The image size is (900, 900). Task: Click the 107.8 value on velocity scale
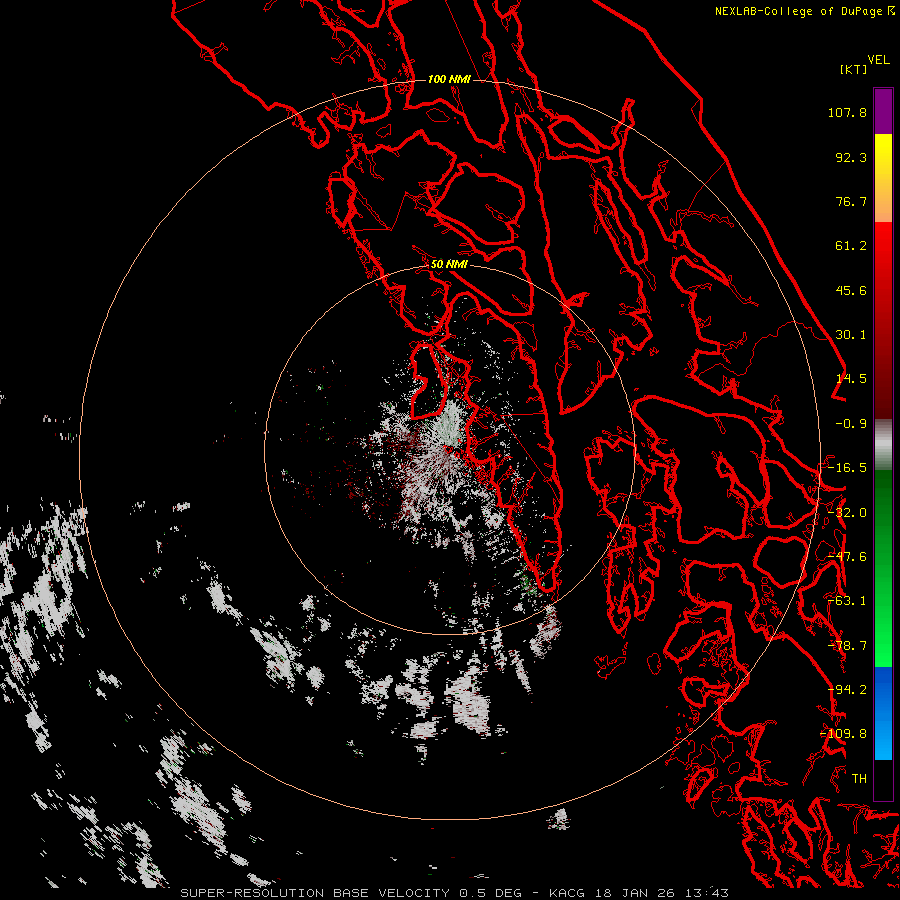click(847, 112)
